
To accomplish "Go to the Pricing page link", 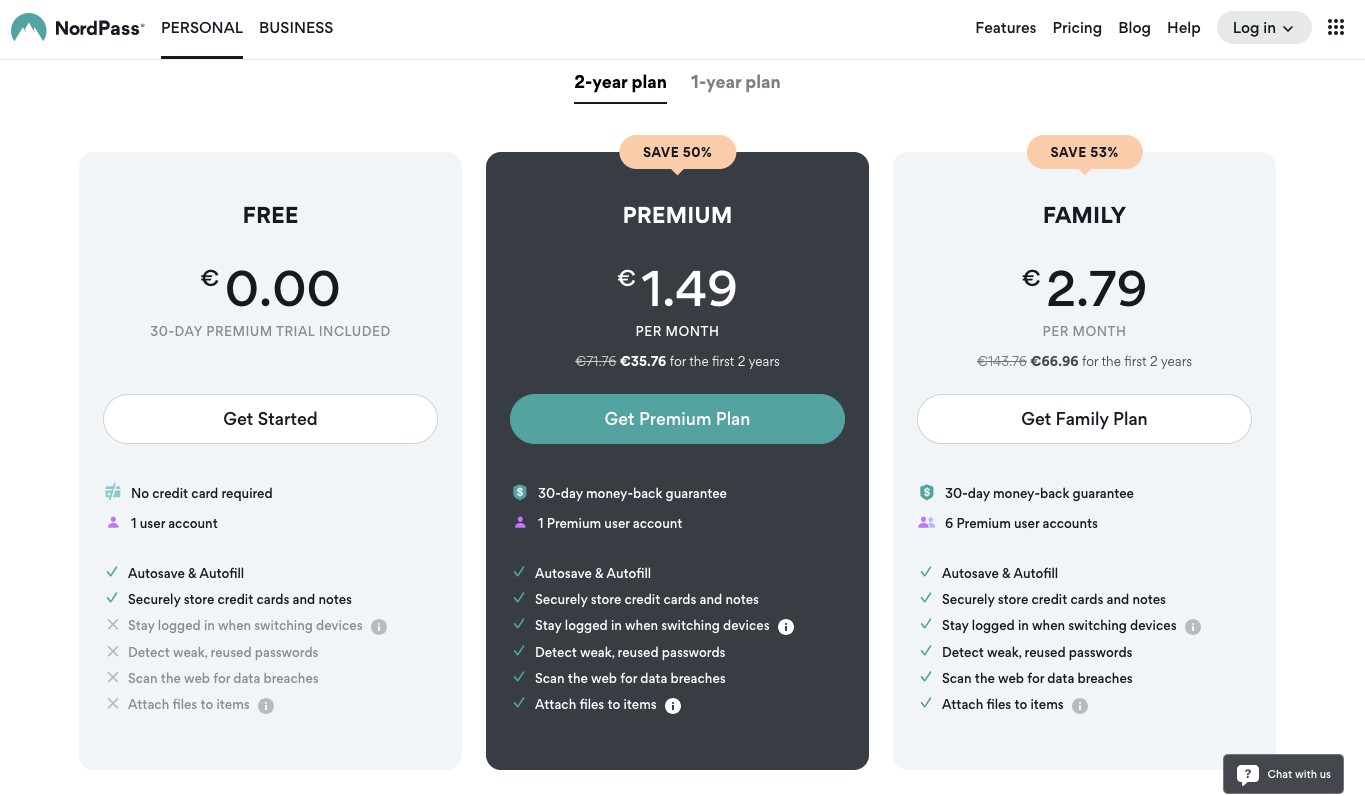I will coord(1077,28).
